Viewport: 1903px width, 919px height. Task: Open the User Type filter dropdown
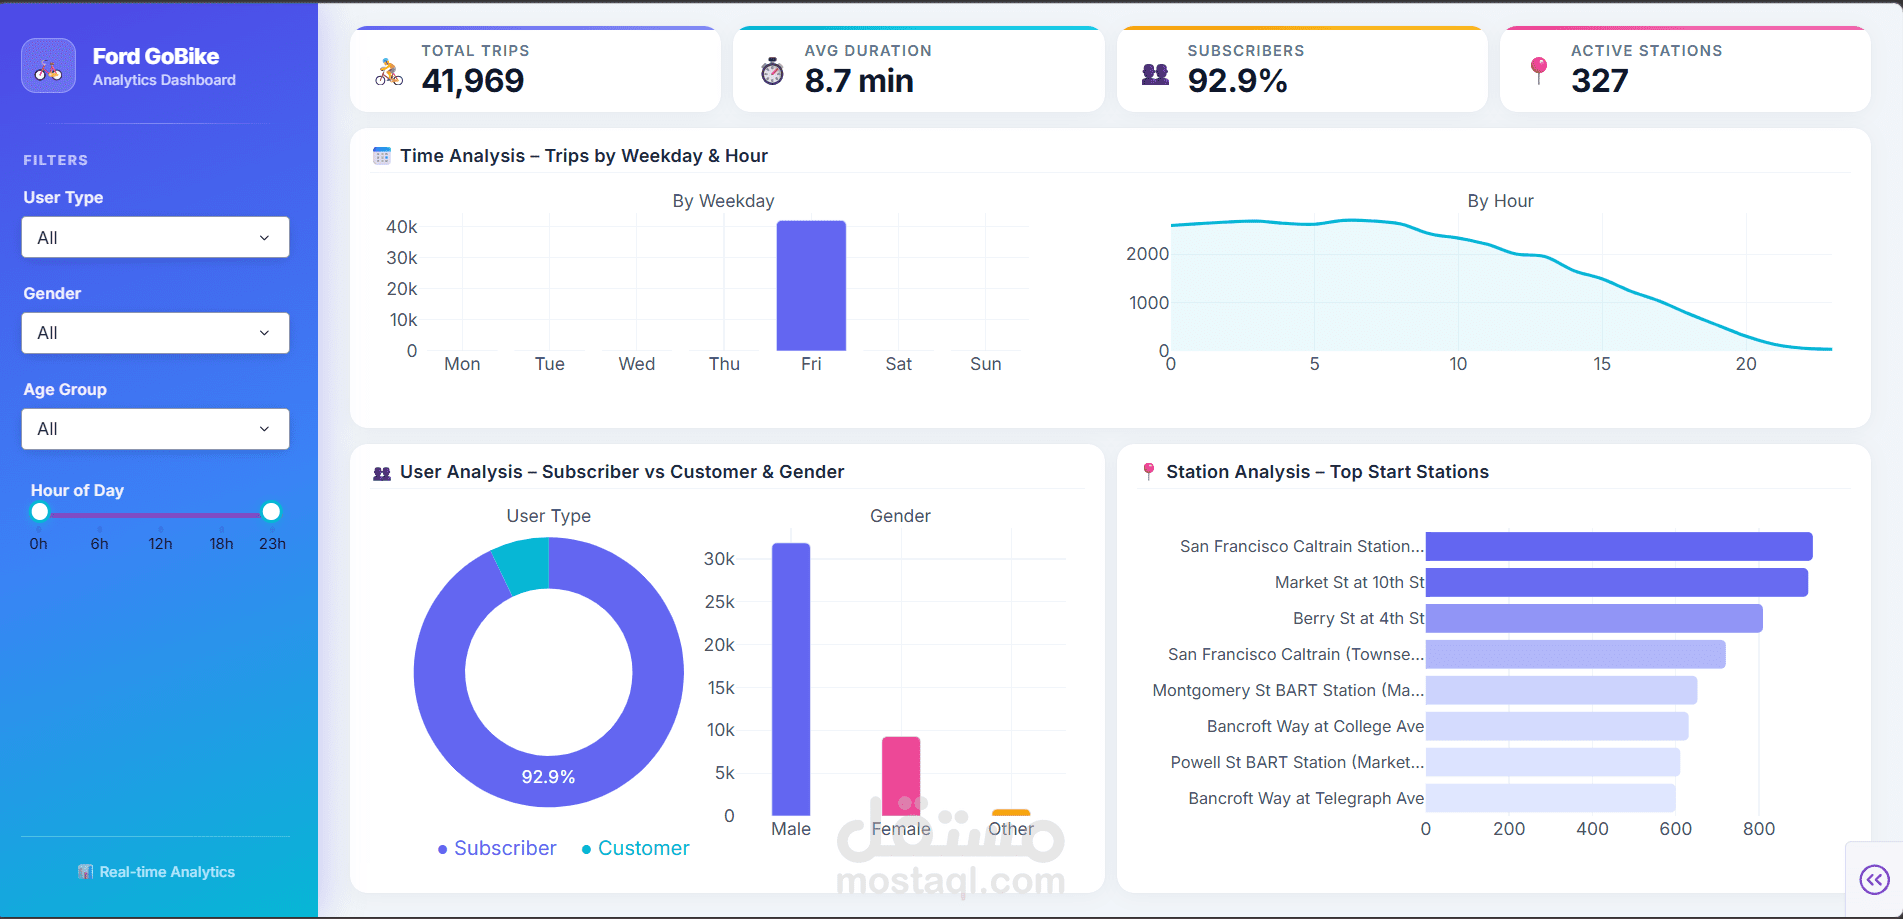click(x=155, y=237)
